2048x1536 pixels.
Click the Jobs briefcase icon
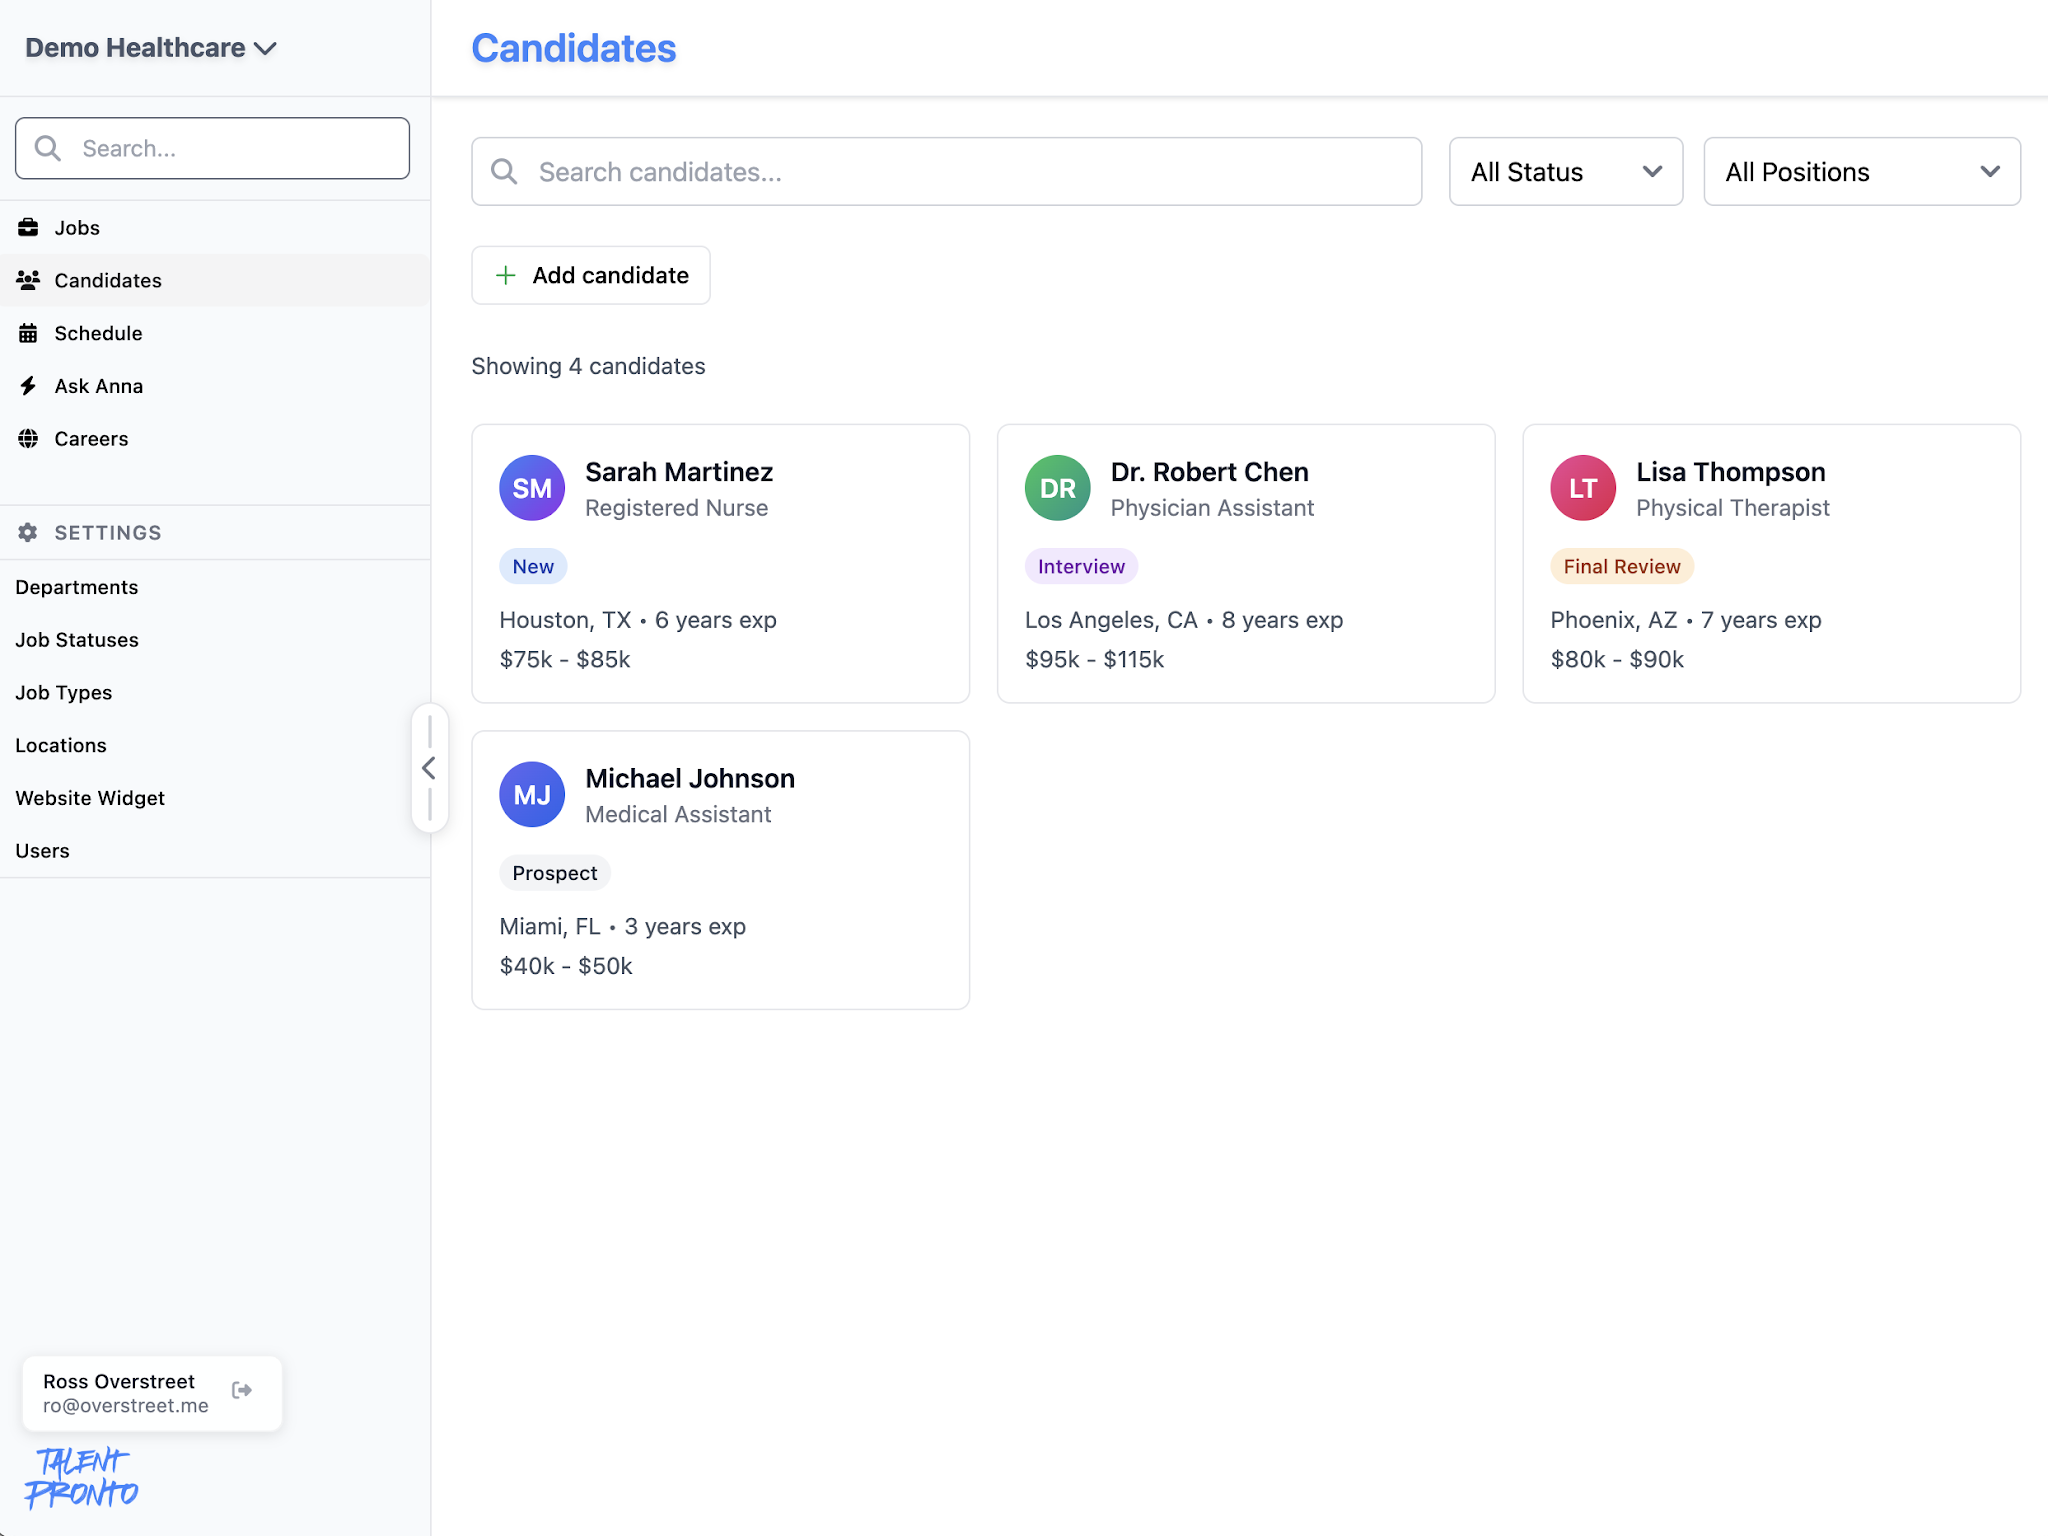click(28, 228)
